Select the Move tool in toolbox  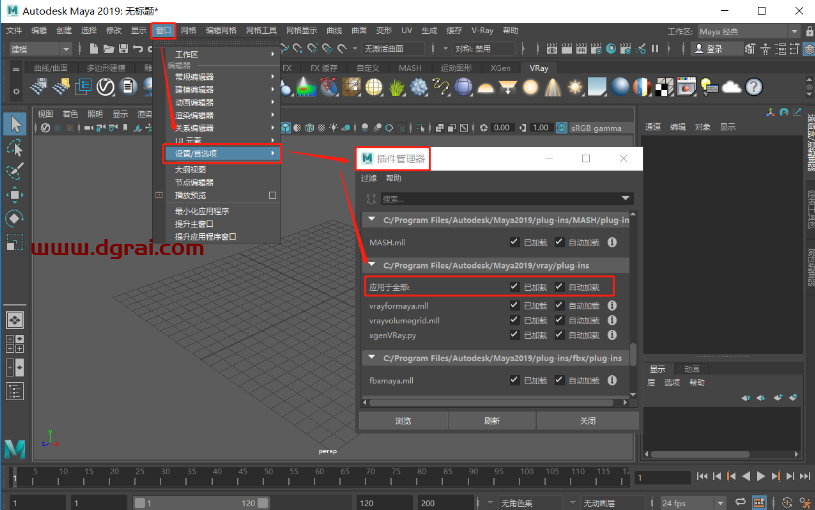click(15, 195)
